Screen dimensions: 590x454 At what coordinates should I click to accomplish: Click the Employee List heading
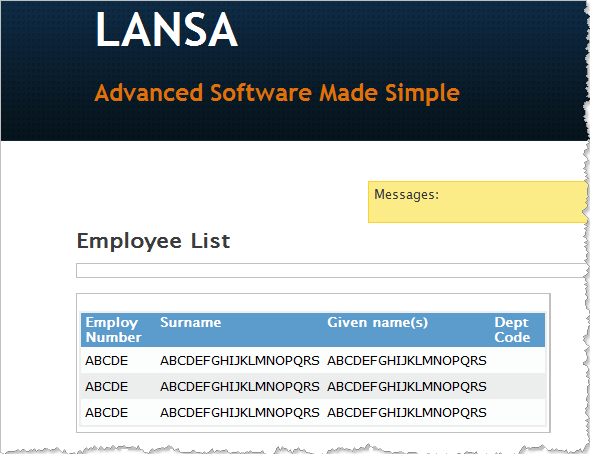153,241
